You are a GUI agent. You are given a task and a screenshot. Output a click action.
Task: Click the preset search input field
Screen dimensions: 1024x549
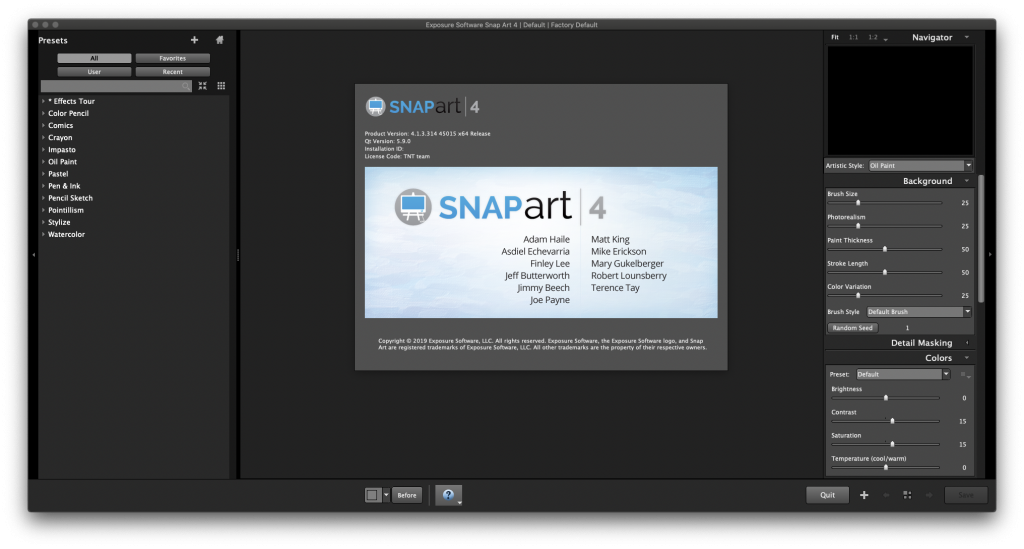tap(116, 86)
